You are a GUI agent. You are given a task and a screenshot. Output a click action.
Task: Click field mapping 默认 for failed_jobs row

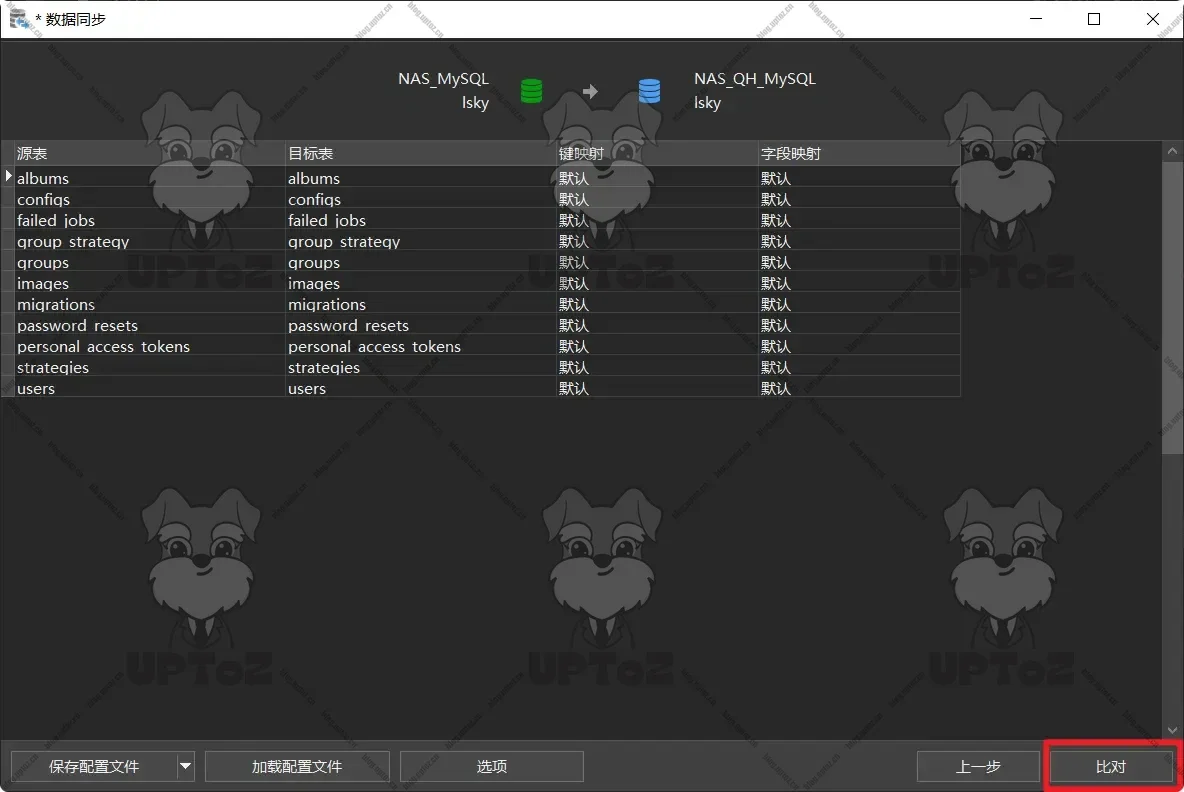(x=859, y=220)
